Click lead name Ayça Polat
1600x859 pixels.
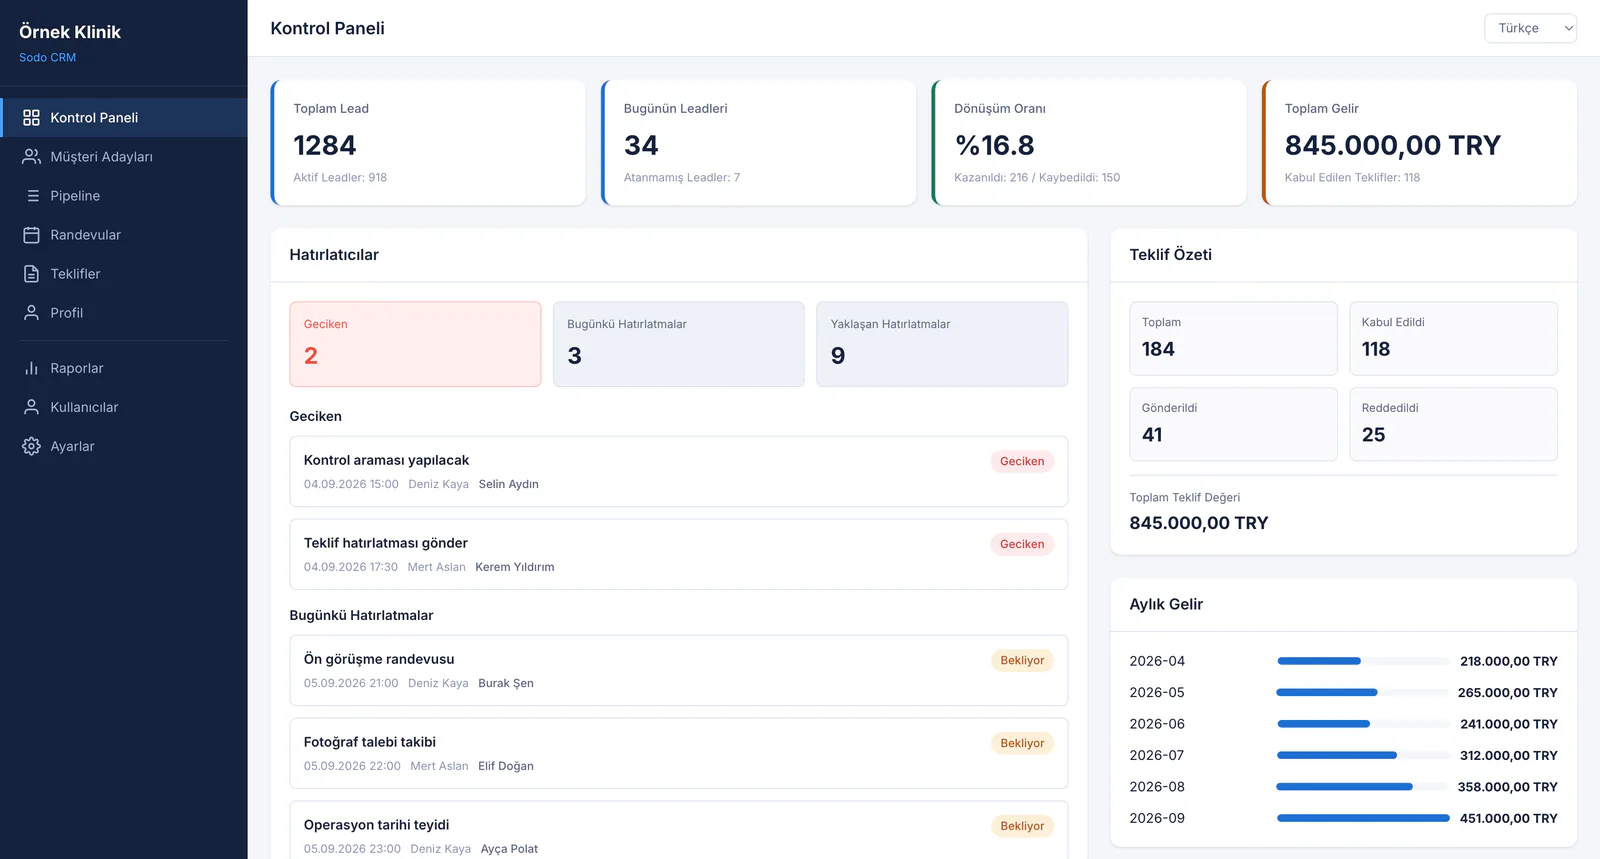click(x=509, y=849)
